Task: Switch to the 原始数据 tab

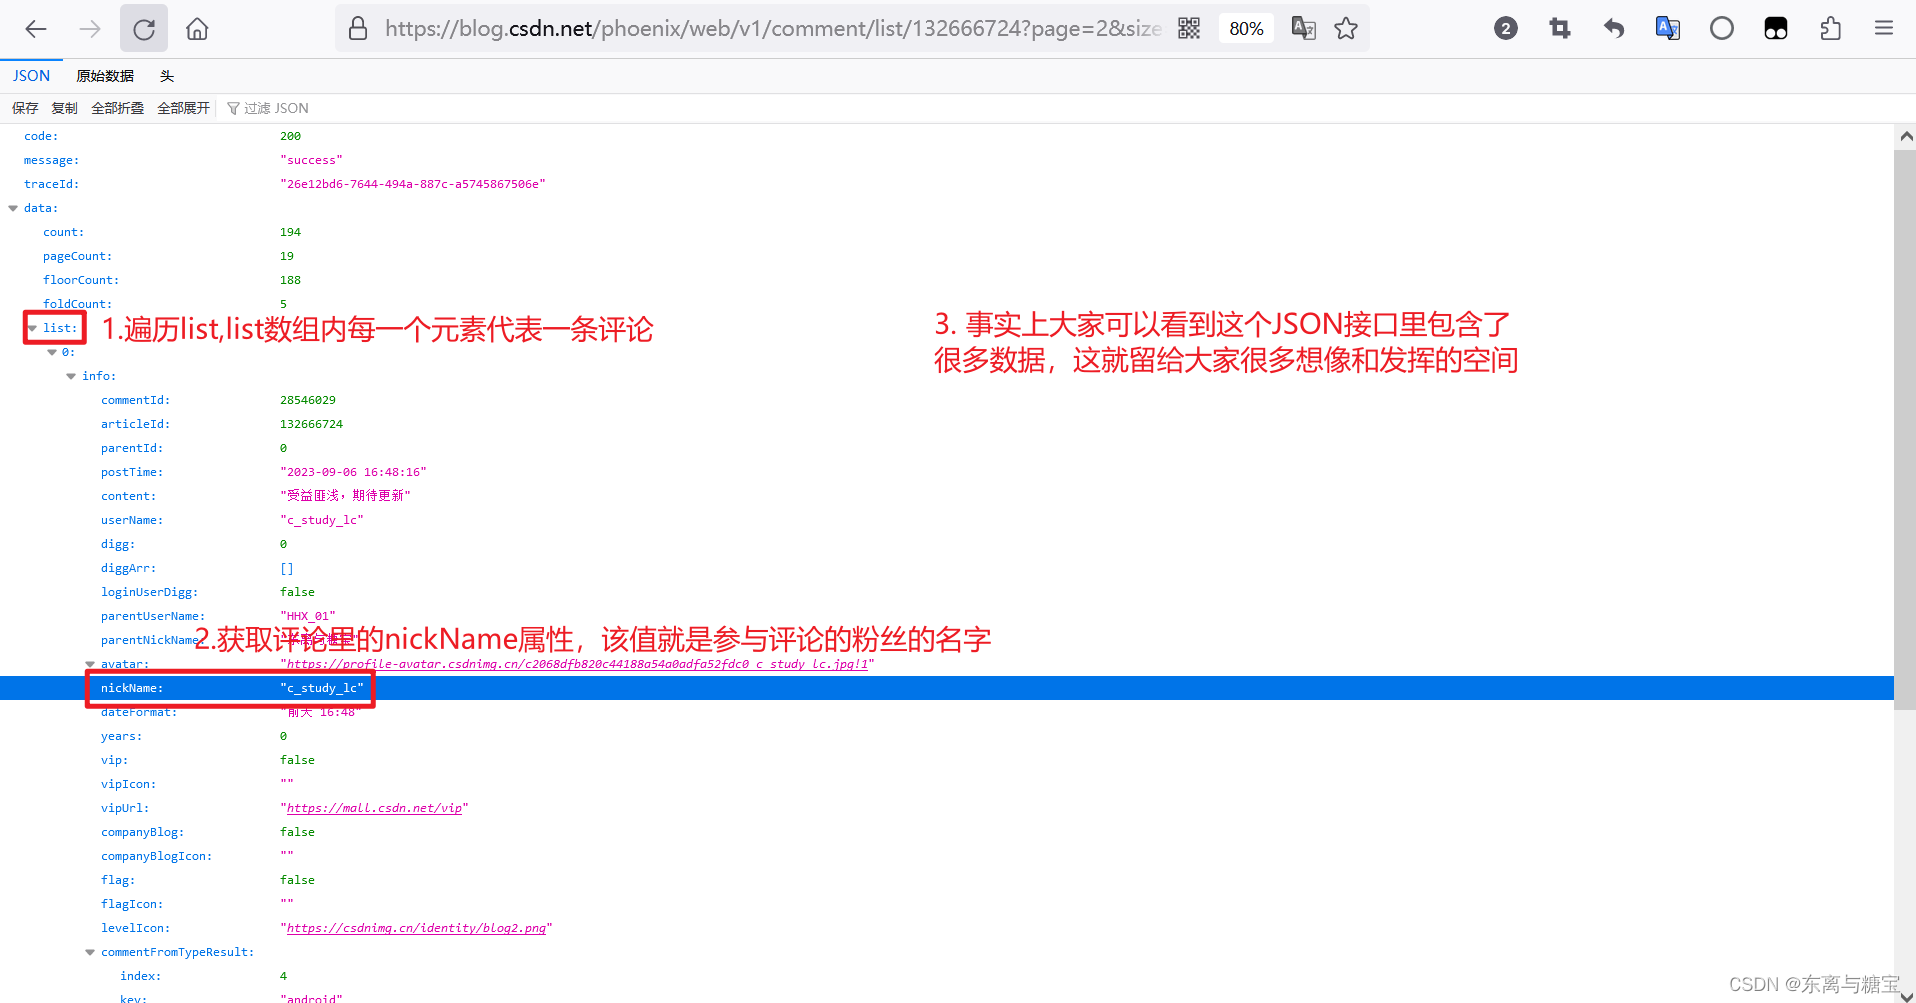Action: click(x=105, y=76)
